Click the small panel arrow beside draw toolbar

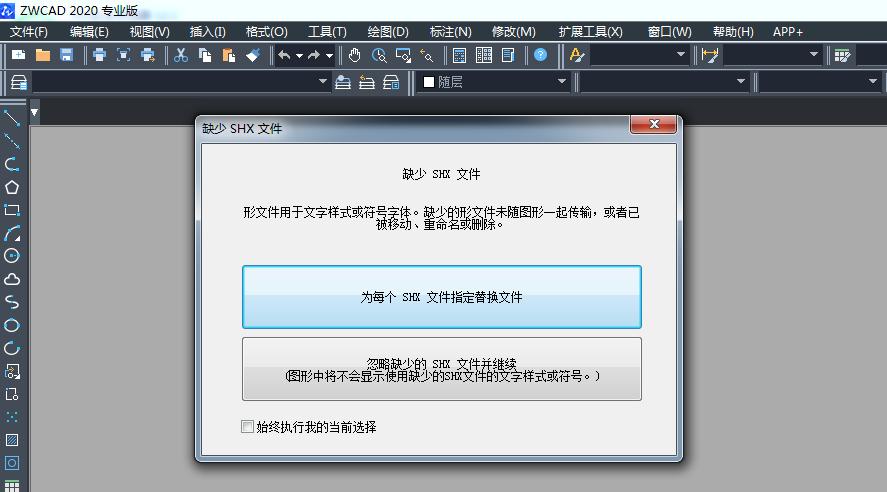(x=35, y=113)
